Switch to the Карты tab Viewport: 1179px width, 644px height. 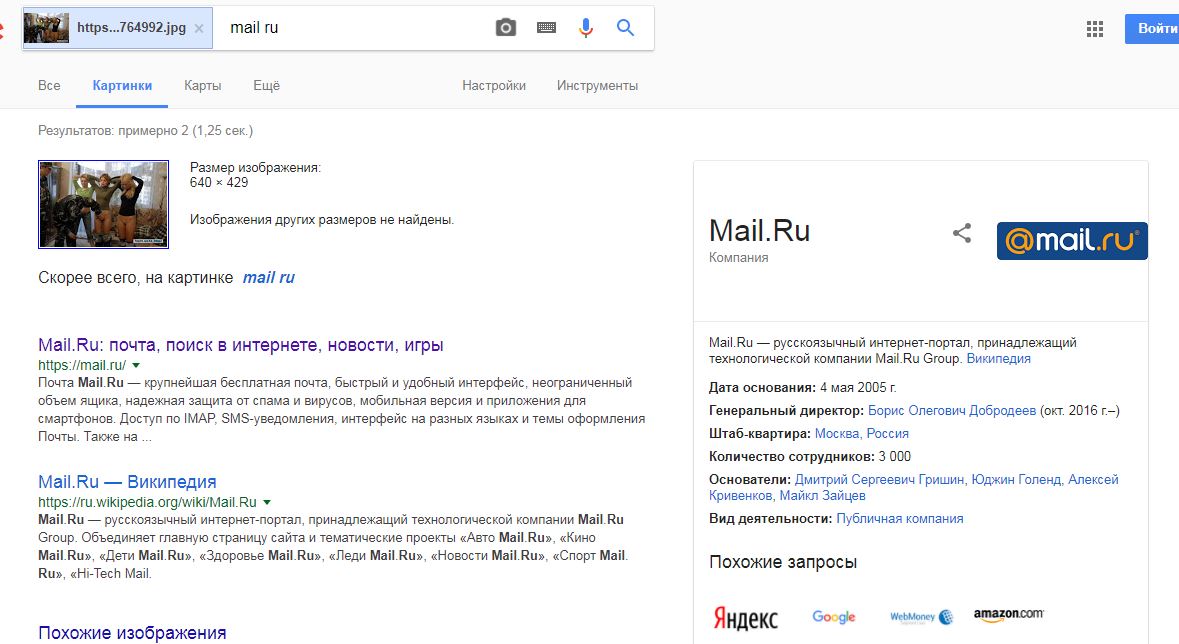coord(202,86)
